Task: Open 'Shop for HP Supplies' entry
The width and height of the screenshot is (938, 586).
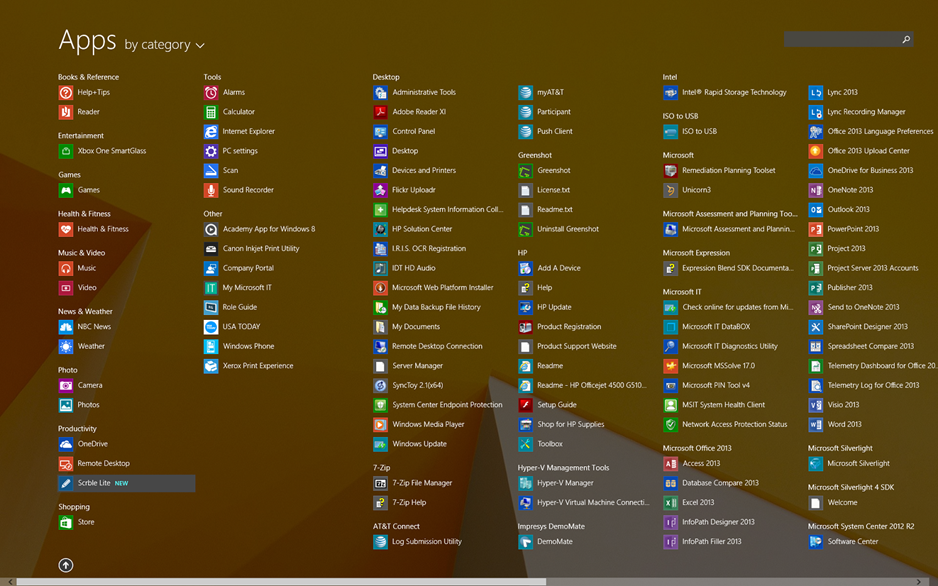Action: (562, 425)
